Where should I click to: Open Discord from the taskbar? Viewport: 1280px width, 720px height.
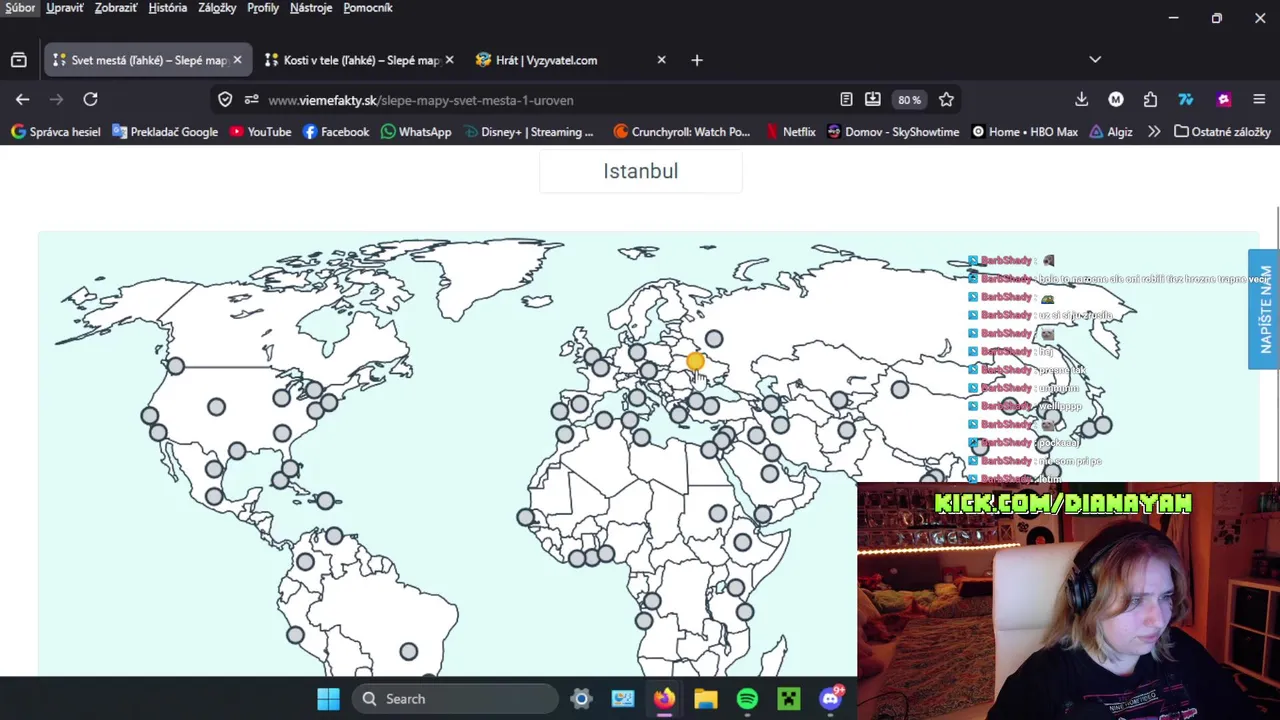[831, 699]
